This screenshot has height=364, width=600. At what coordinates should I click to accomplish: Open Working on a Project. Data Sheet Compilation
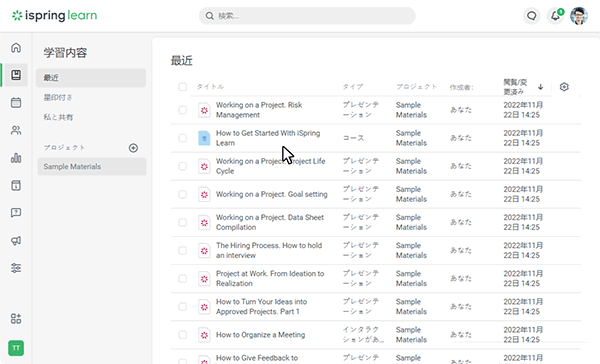(x=270, y=222)
